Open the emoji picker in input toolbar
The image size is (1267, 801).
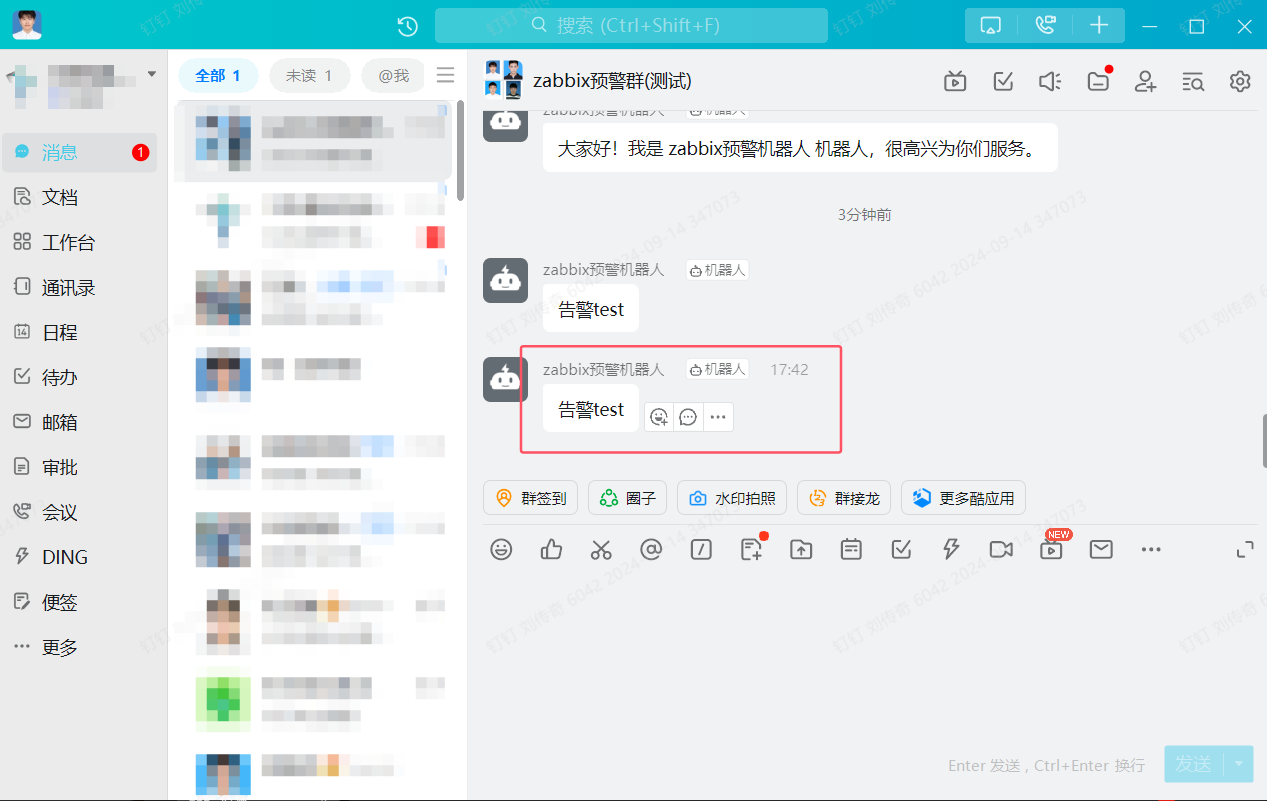coord(501,549)
